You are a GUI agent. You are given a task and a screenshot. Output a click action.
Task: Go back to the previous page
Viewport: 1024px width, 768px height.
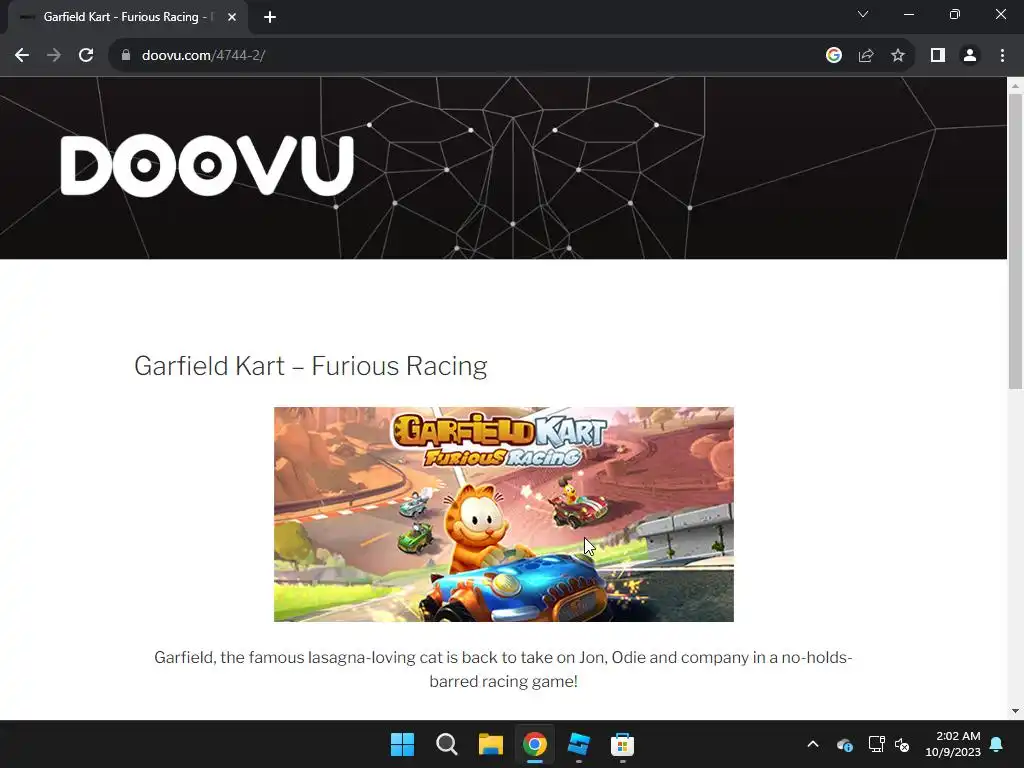22,56
